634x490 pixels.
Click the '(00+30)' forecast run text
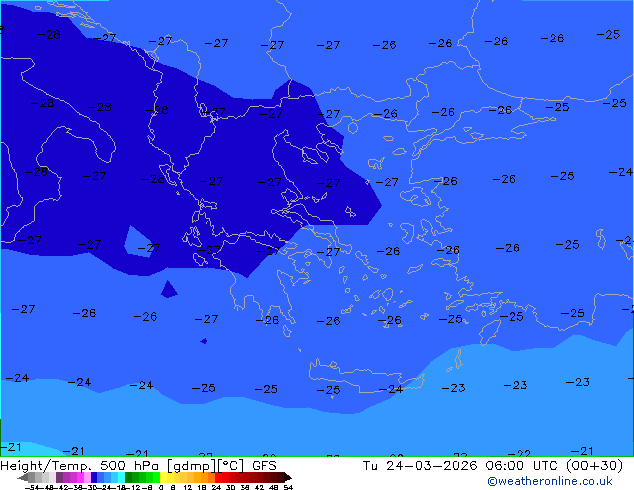point(594,466)
